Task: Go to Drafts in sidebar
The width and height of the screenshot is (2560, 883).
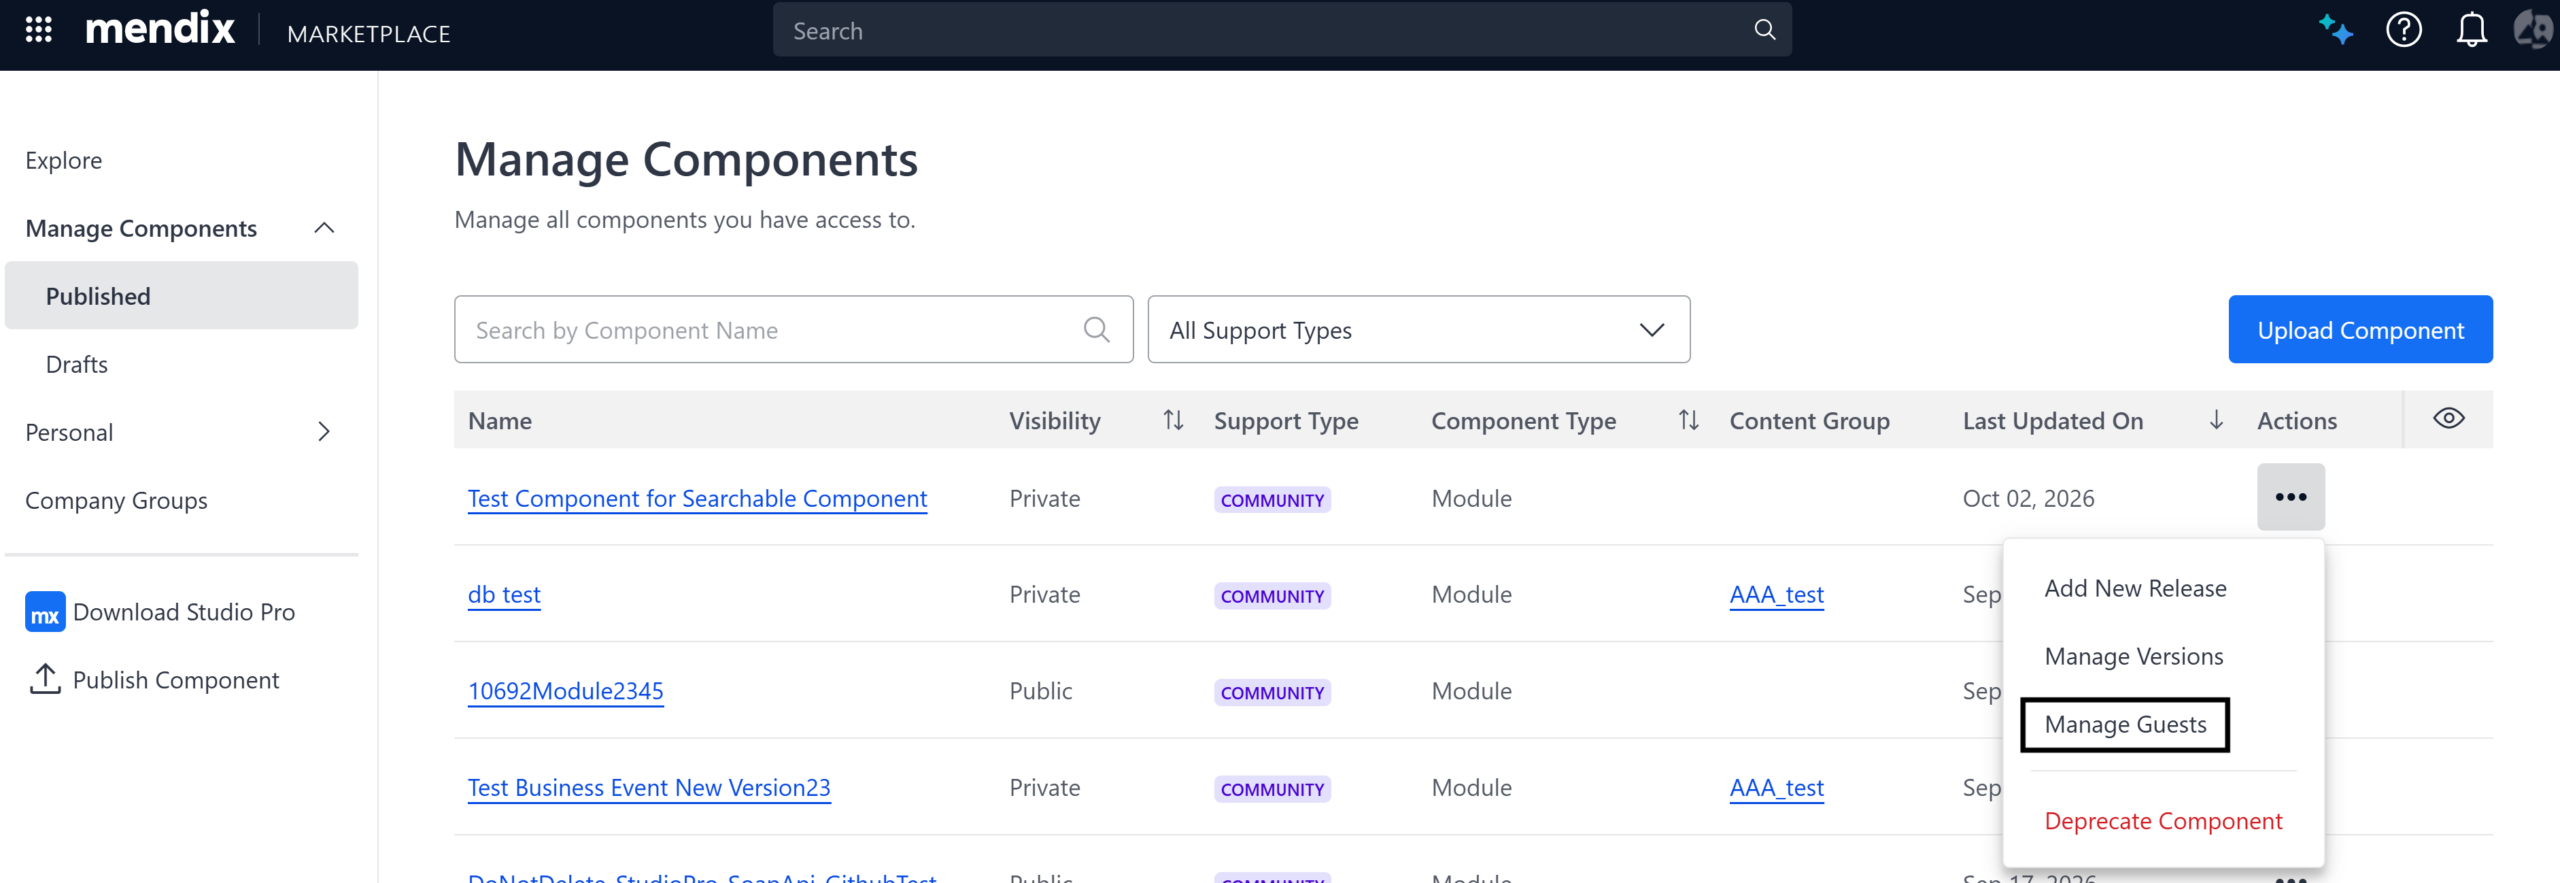Action: tap(77, 365)
